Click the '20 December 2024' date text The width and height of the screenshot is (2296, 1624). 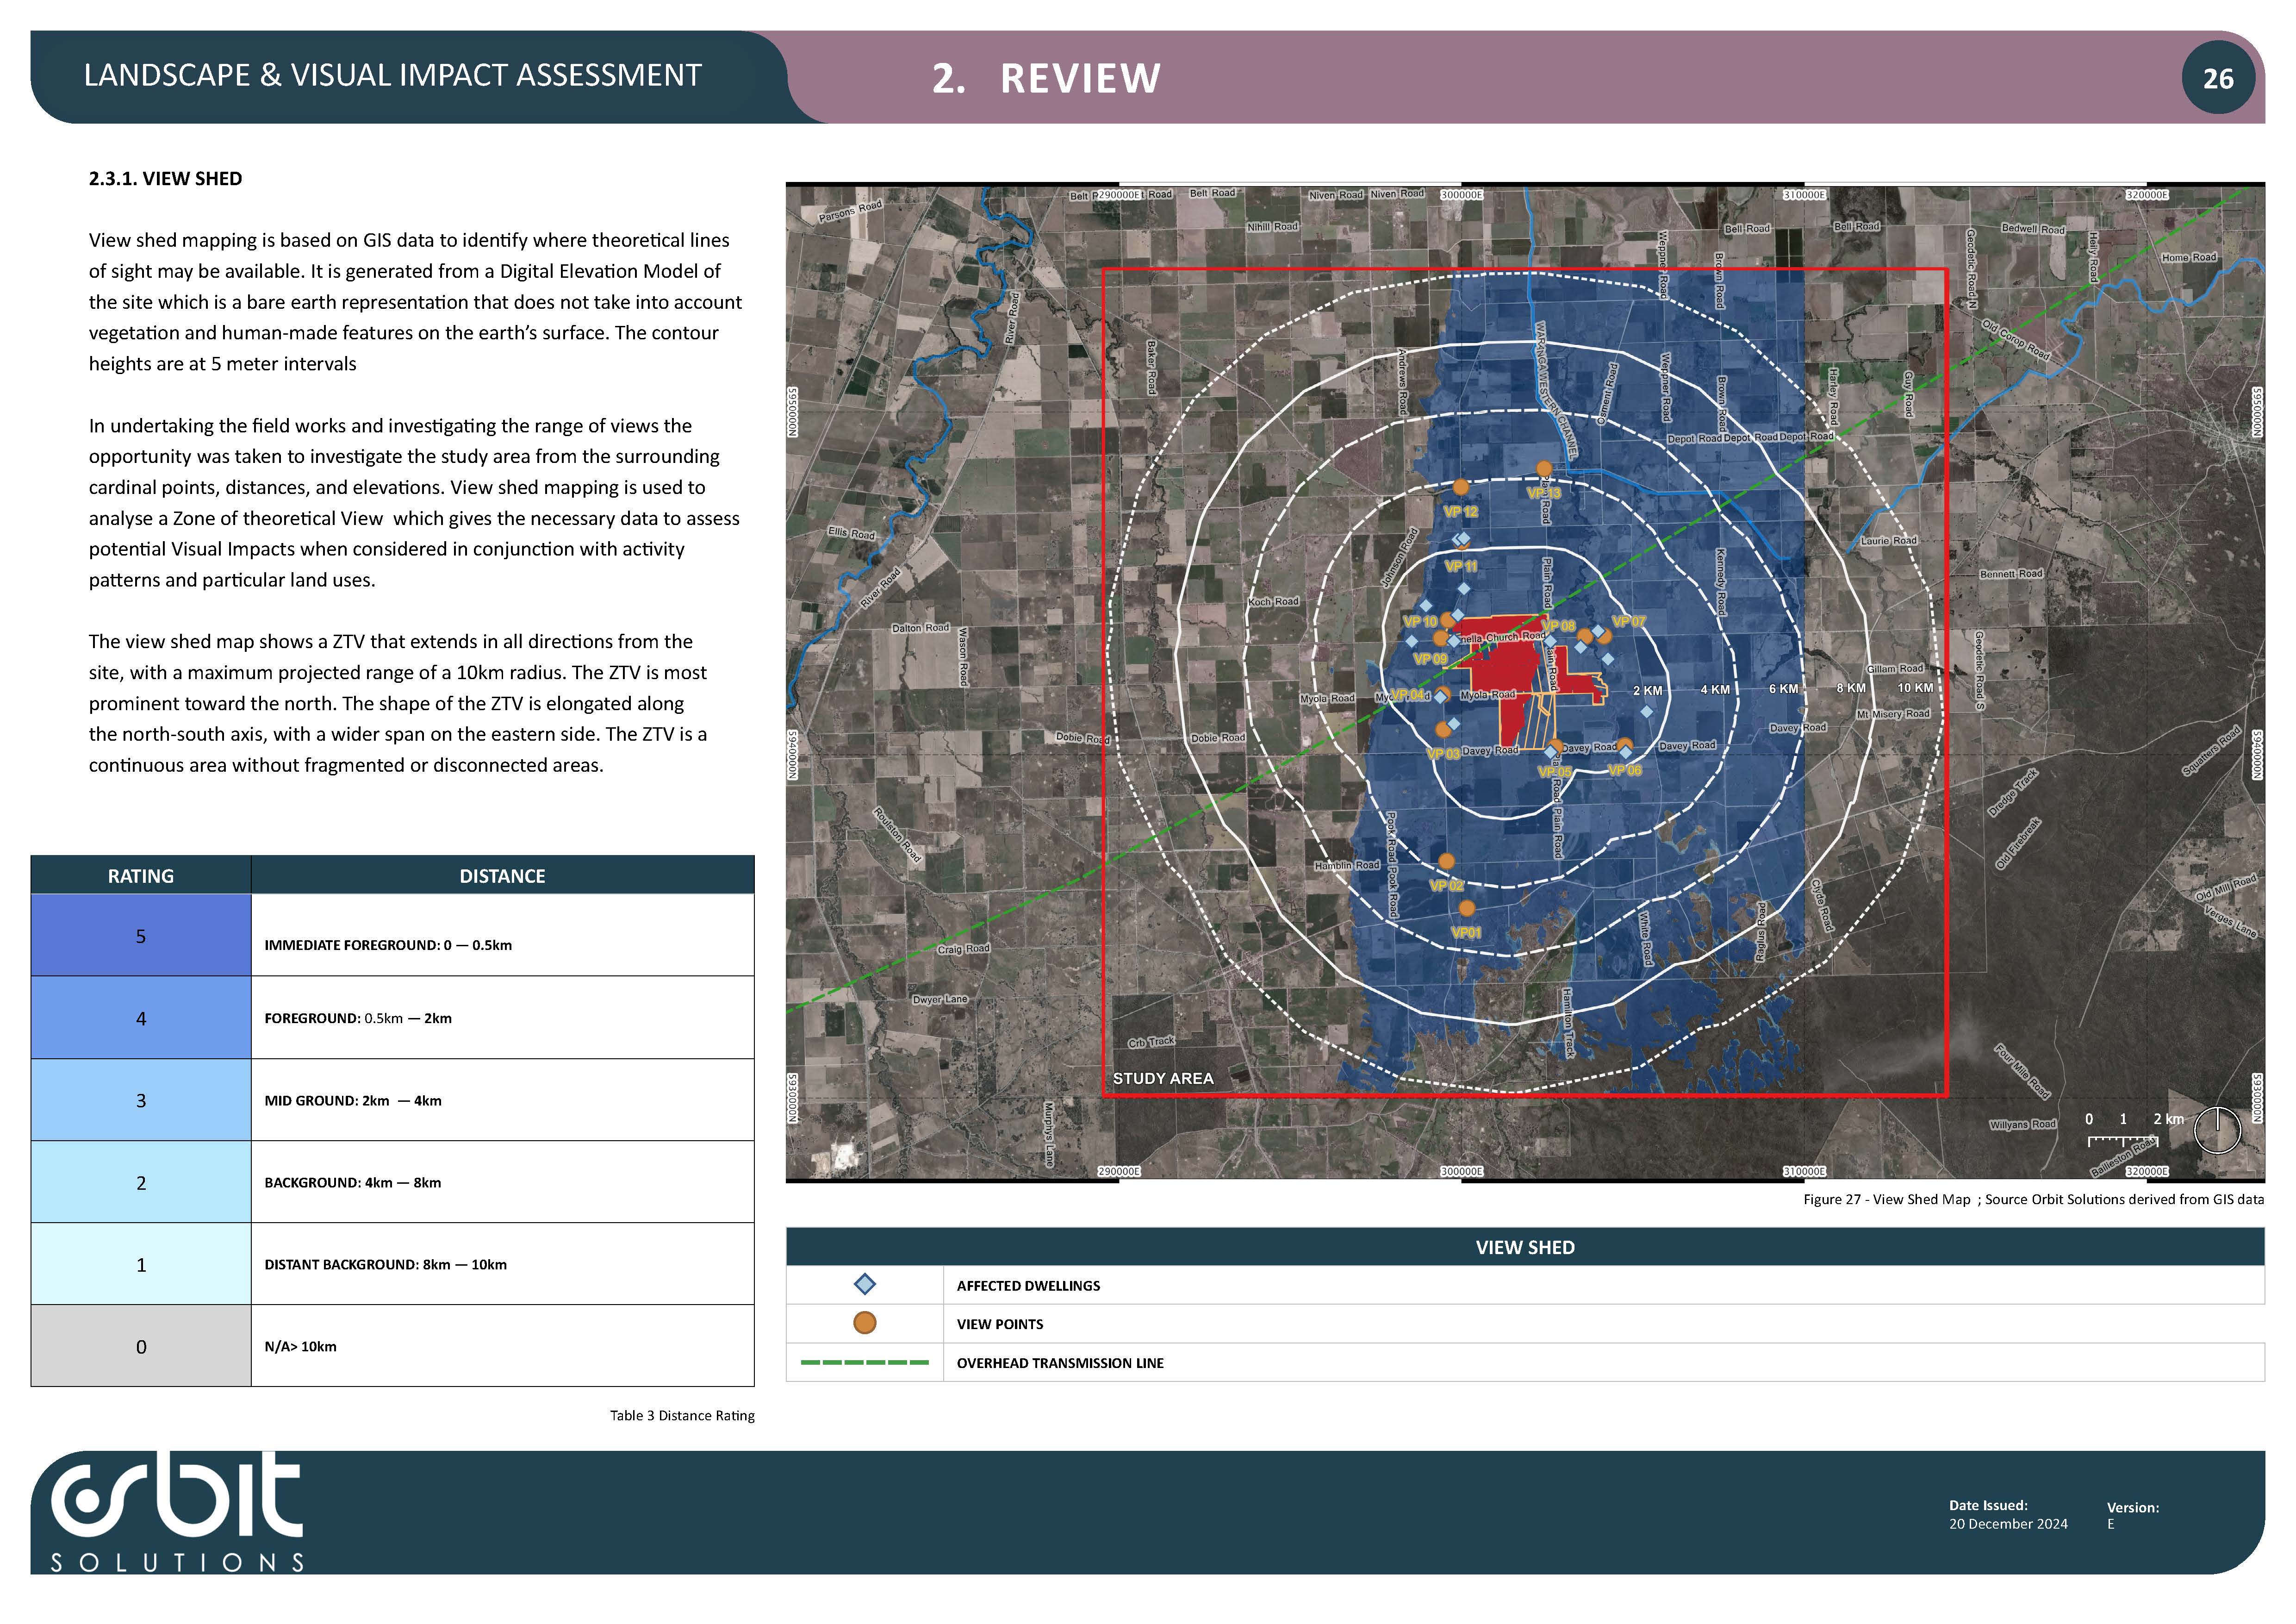(x=2008, y=1524)
